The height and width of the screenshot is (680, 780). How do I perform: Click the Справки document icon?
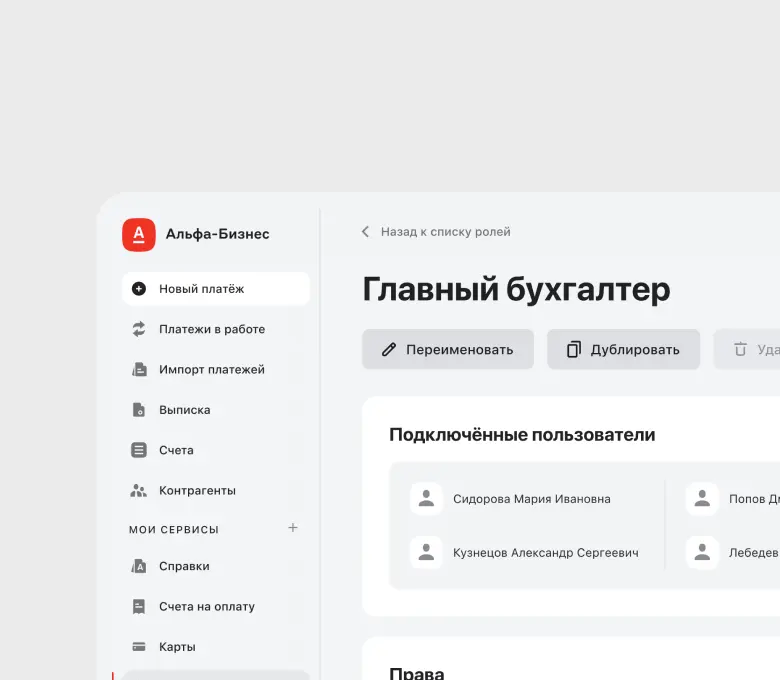point(139,566)
